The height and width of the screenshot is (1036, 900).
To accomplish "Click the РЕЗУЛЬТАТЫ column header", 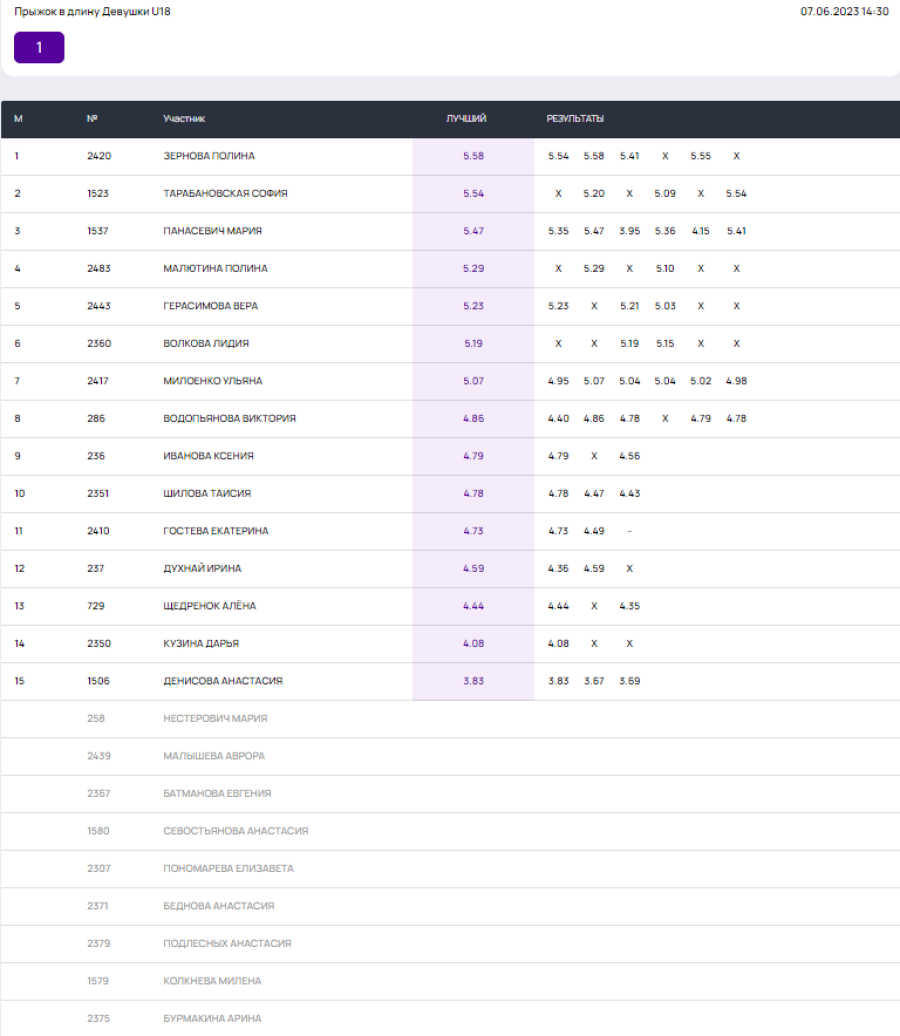I will [575, 119].
